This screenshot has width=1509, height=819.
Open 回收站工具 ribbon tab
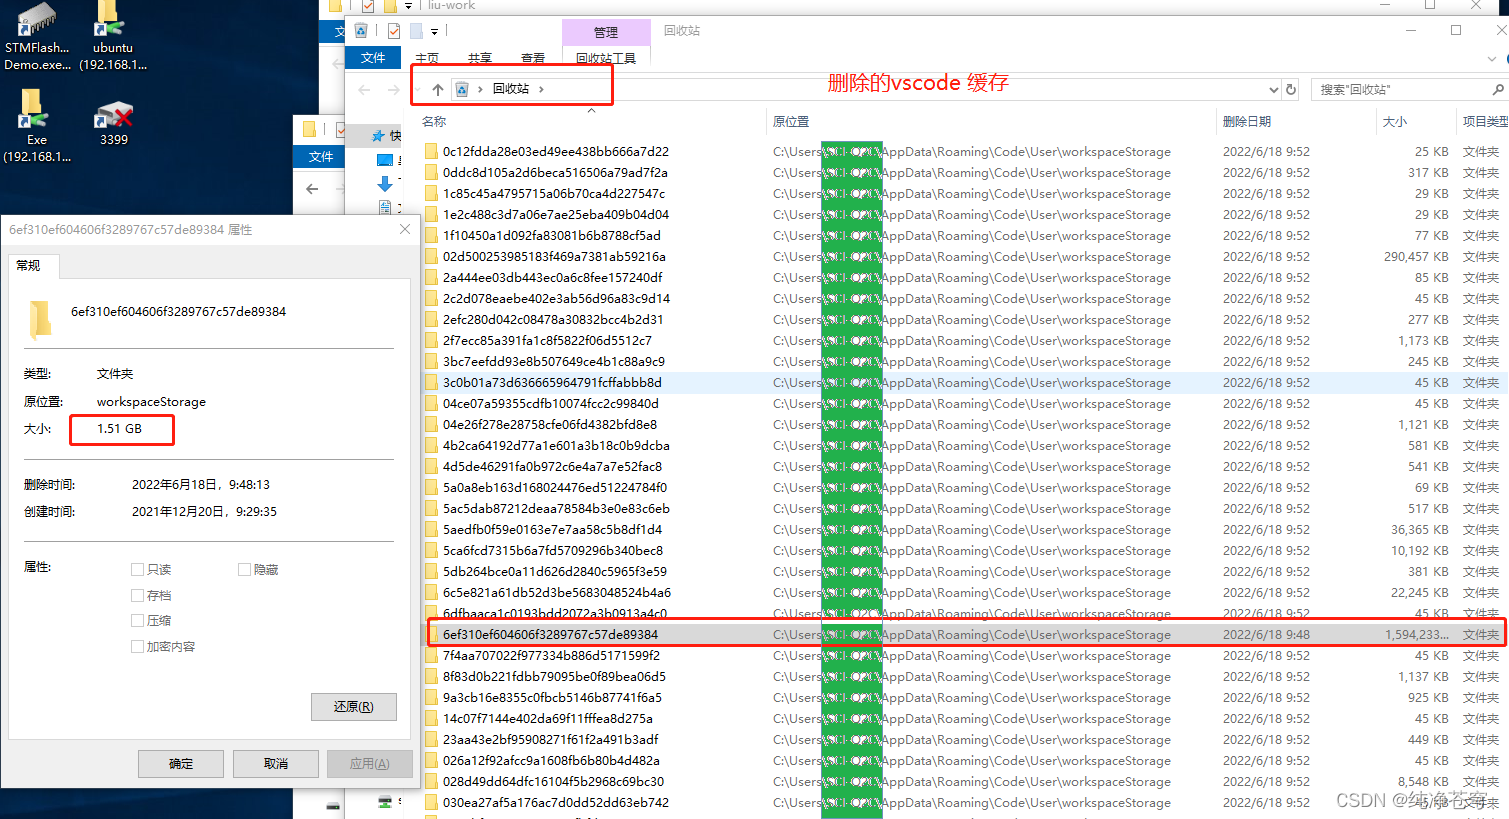click(606, 58)
